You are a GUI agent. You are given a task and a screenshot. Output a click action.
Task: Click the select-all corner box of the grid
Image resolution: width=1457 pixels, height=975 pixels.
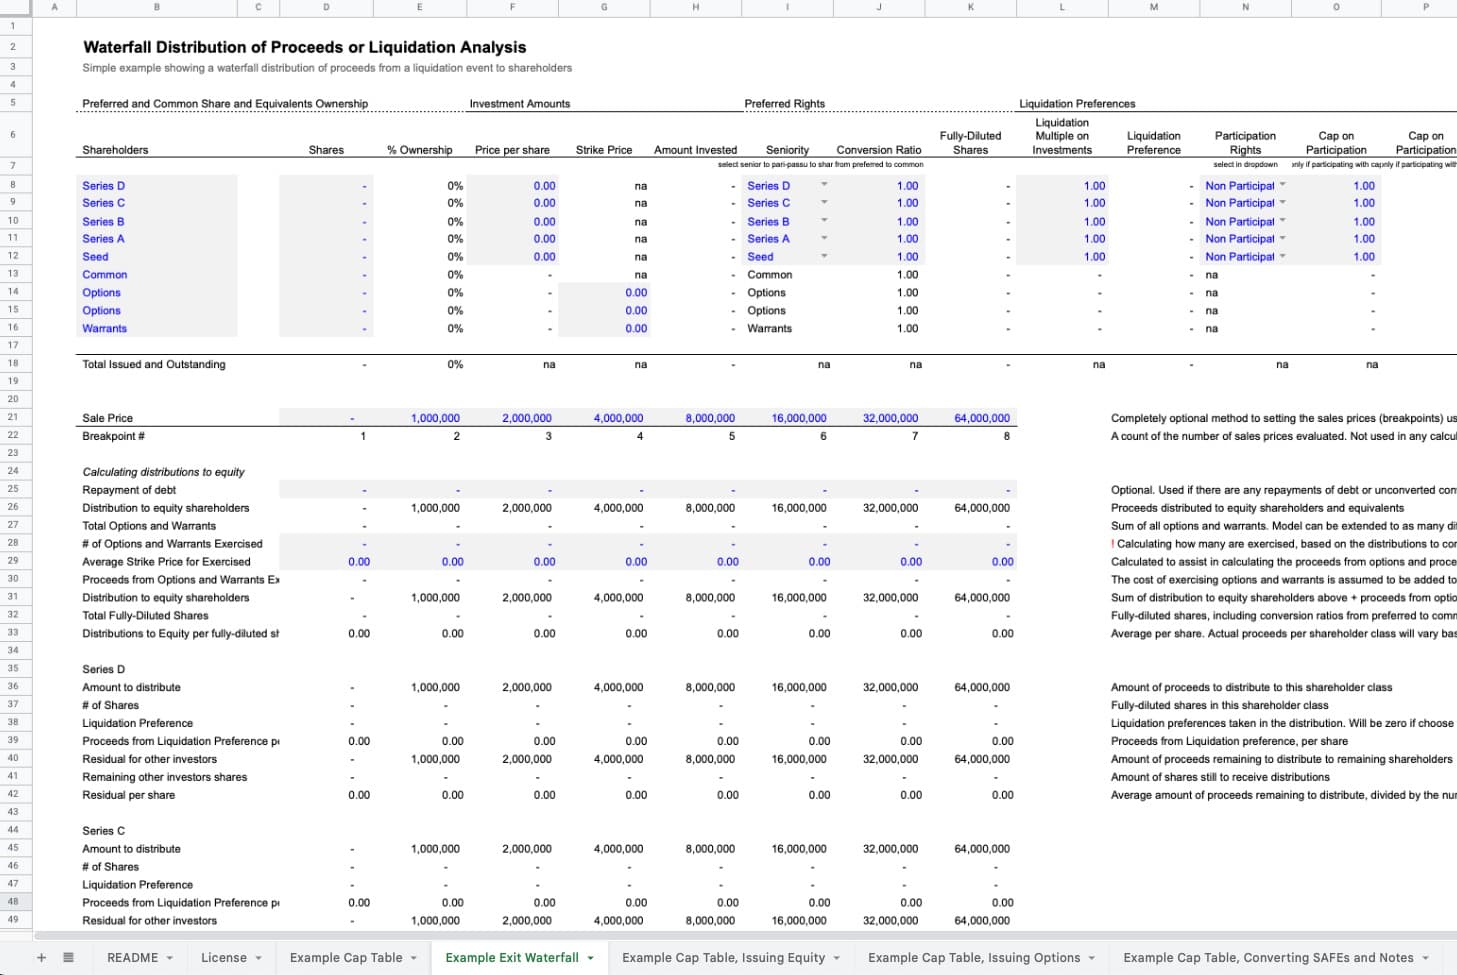16,7
